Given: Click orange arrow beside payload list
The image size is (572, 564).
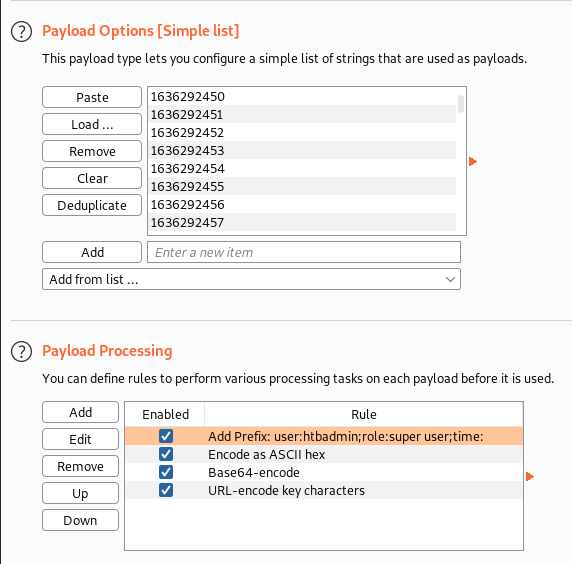Looking at the screenshot, I should 473,161.
